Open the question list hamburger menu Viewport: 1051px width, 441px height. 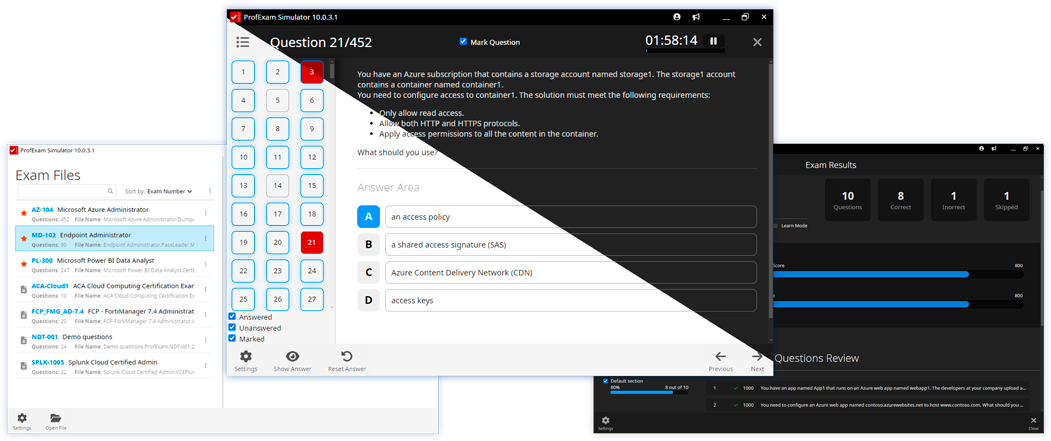[x=243, y=42]
